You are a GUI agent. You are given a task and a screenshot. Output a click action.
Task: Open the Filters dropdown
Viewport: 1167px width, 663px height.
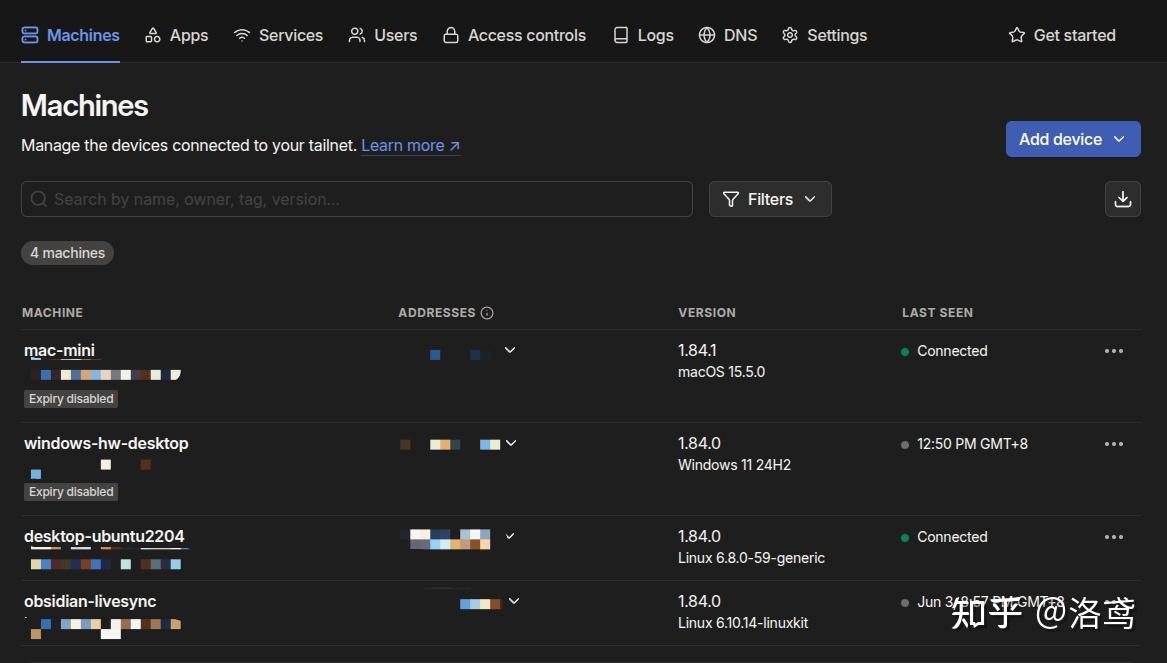[769, 199]
